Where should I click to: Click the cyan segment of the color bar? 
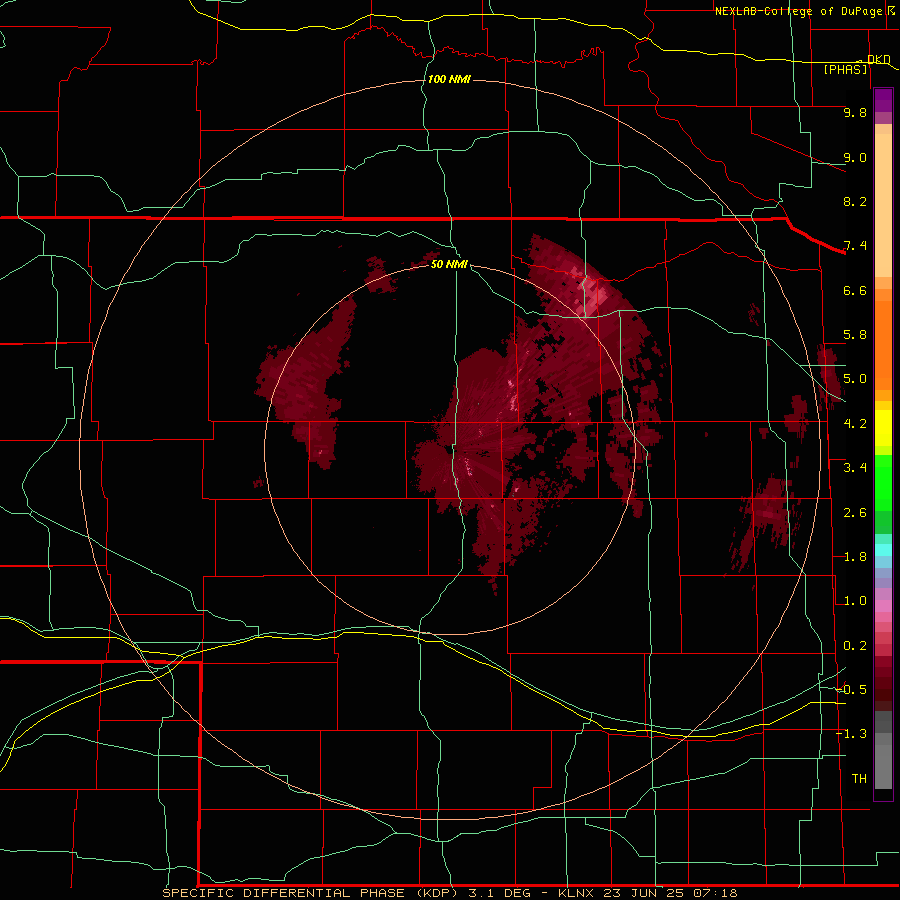coord(883,550)
